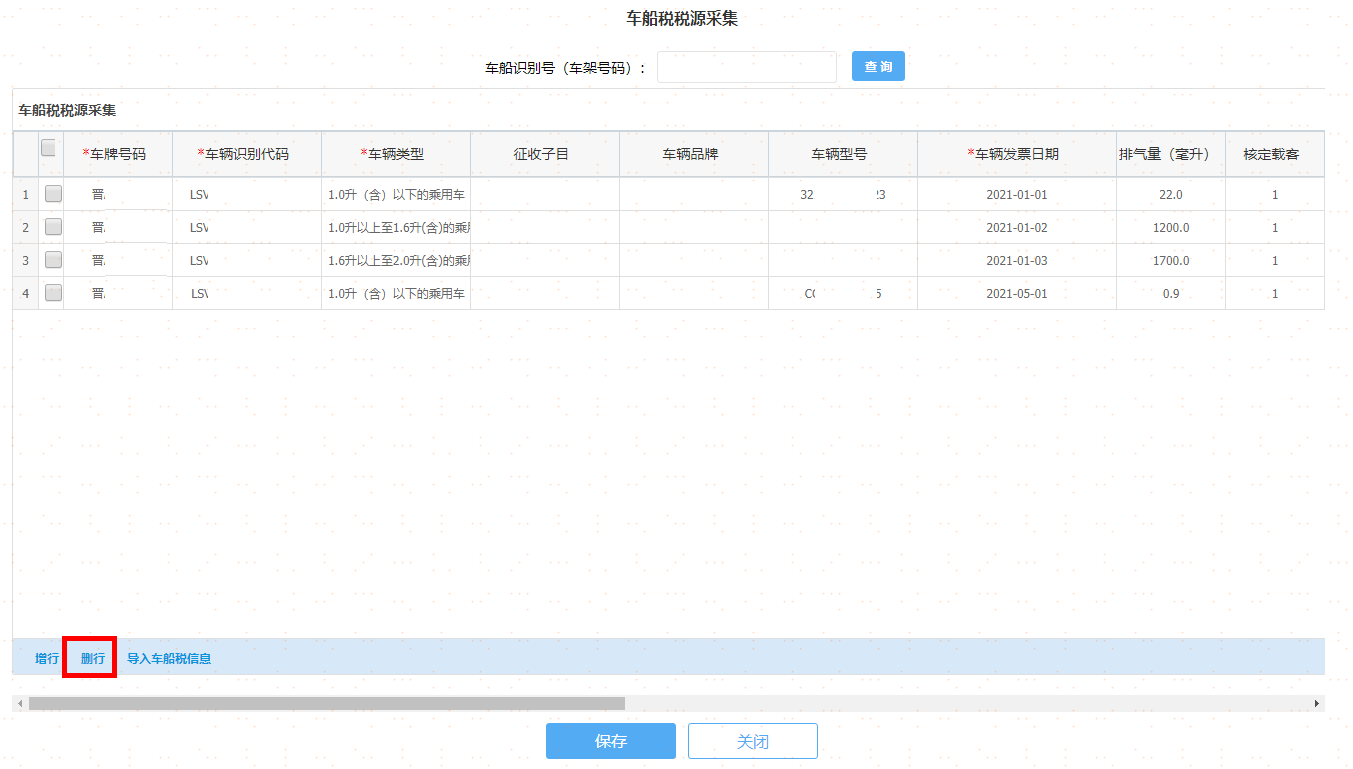
Task: Click the 征收子目 column header
Action: pos(545,154)
